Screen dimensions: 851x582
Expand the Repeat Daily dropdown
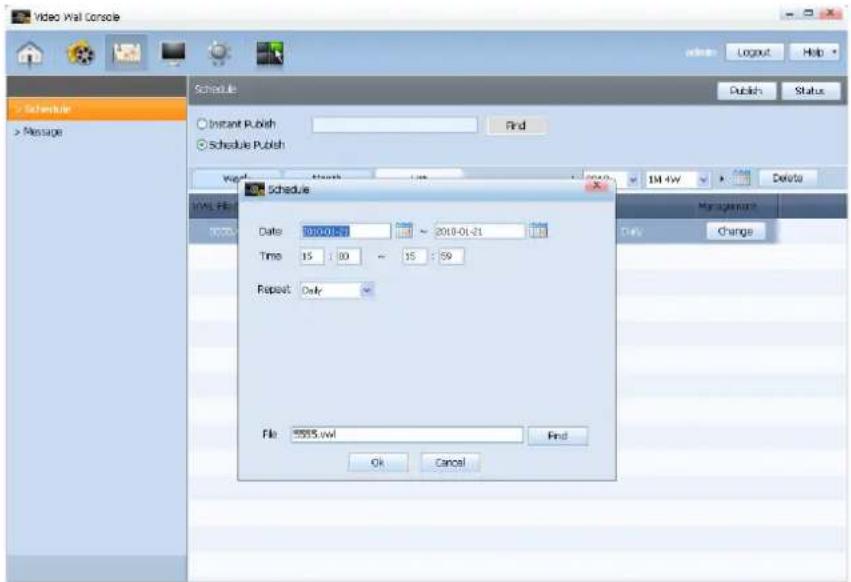pos(367,290)
